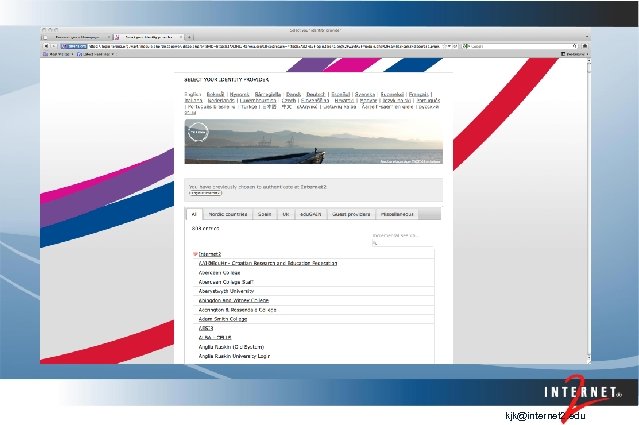Switch to the first browser tab

tap(77, 37)
